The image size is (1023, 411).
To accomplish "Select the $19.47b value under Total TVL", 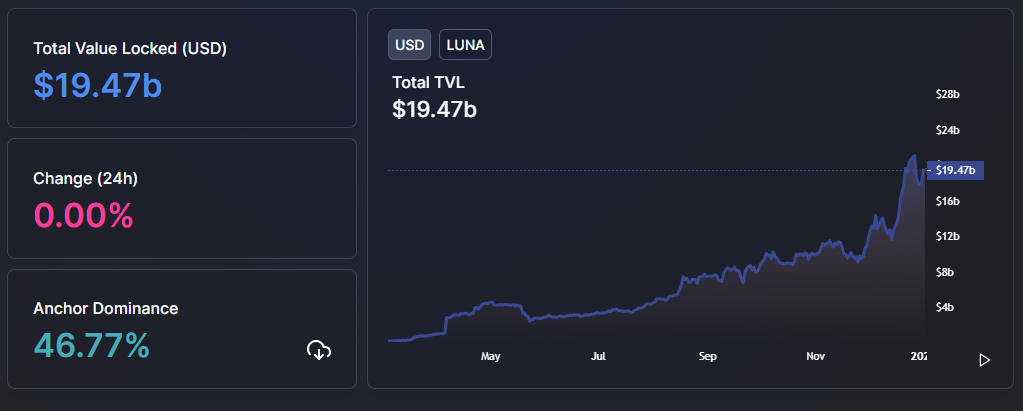I will pyautogui.click(x=435, y=108).
